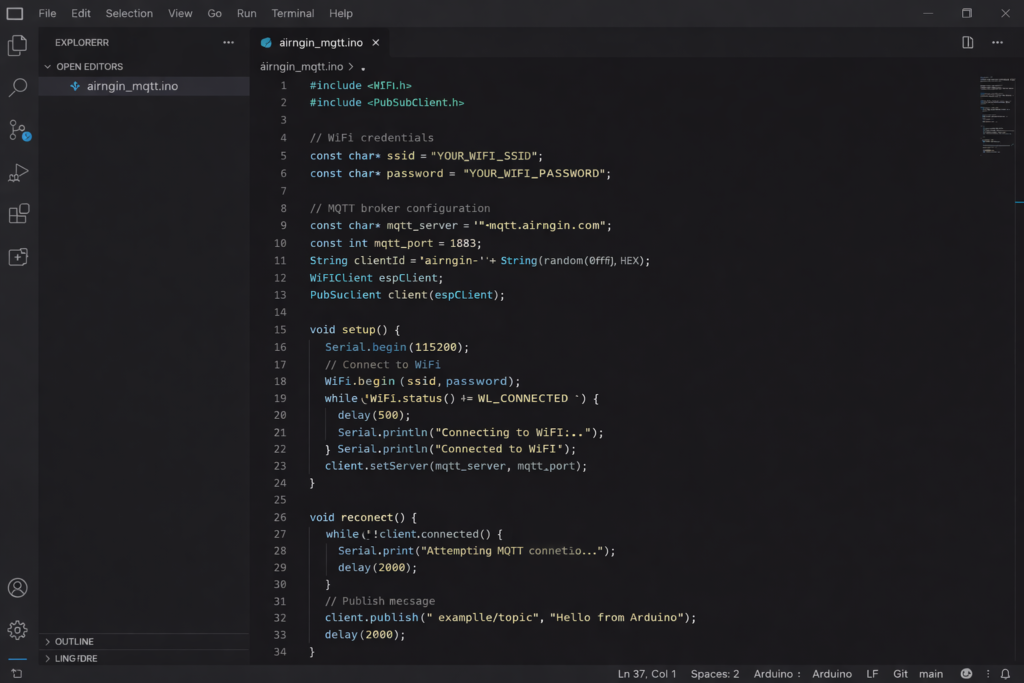
Task: Click the split editor icon
Action: [x=967, y=43]
